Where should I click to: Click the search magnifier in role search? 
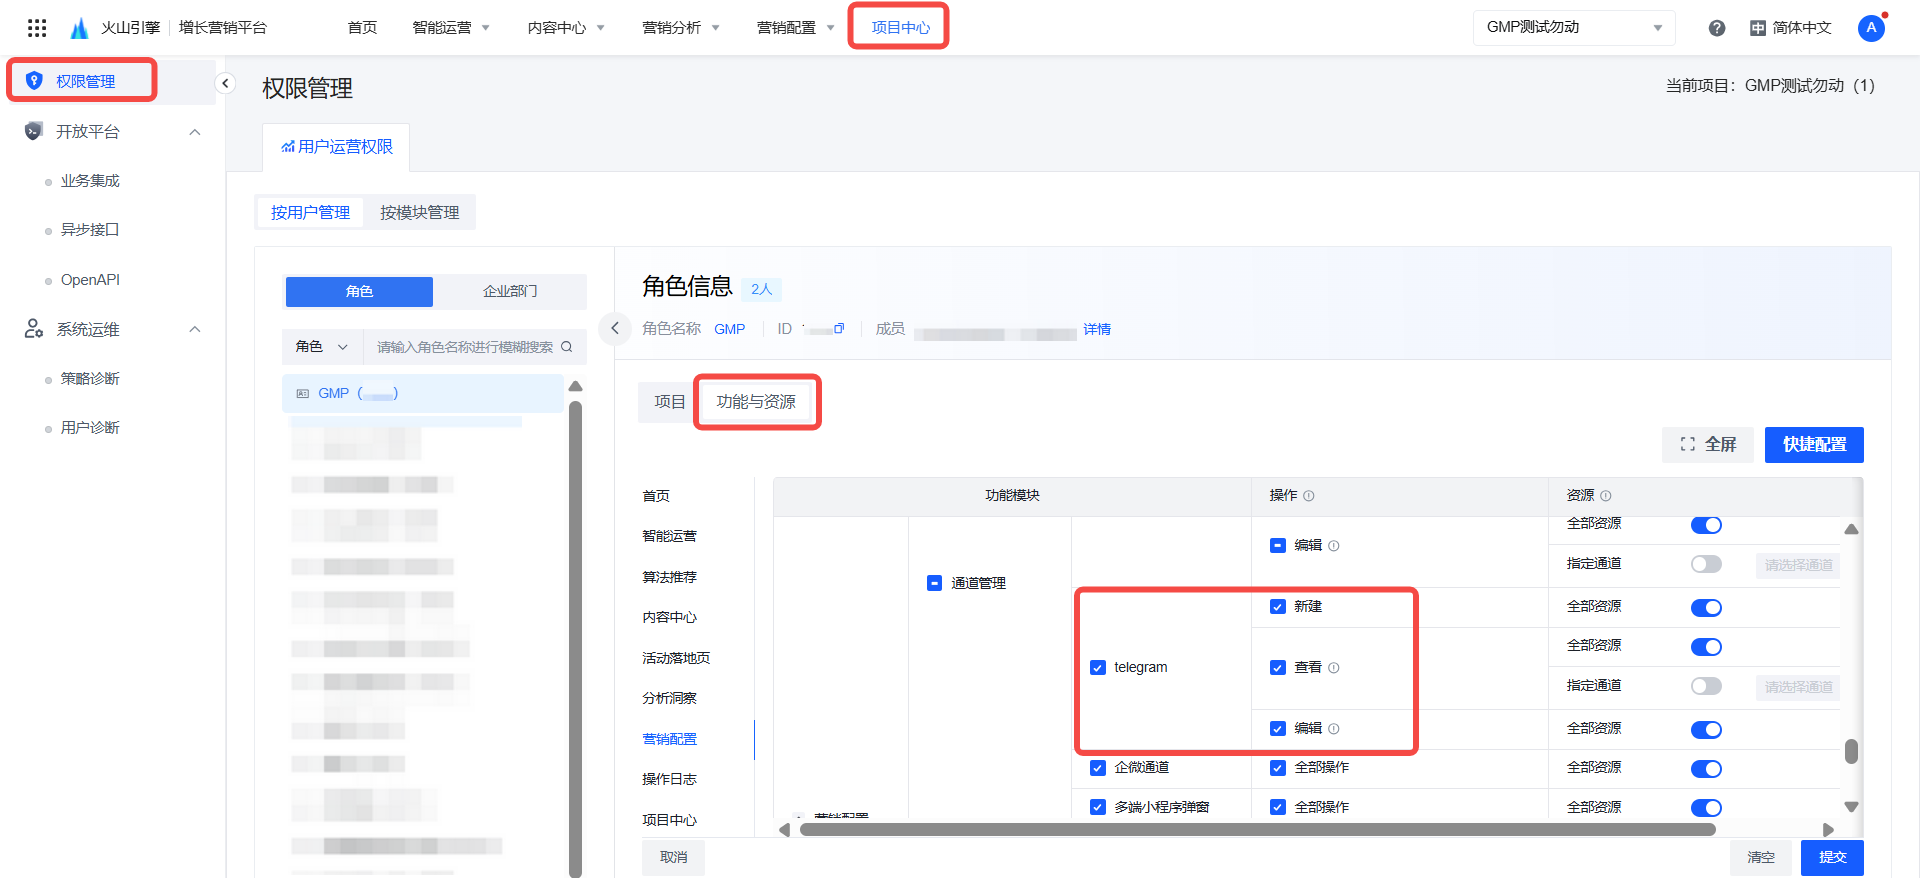(x=567, y=347)
